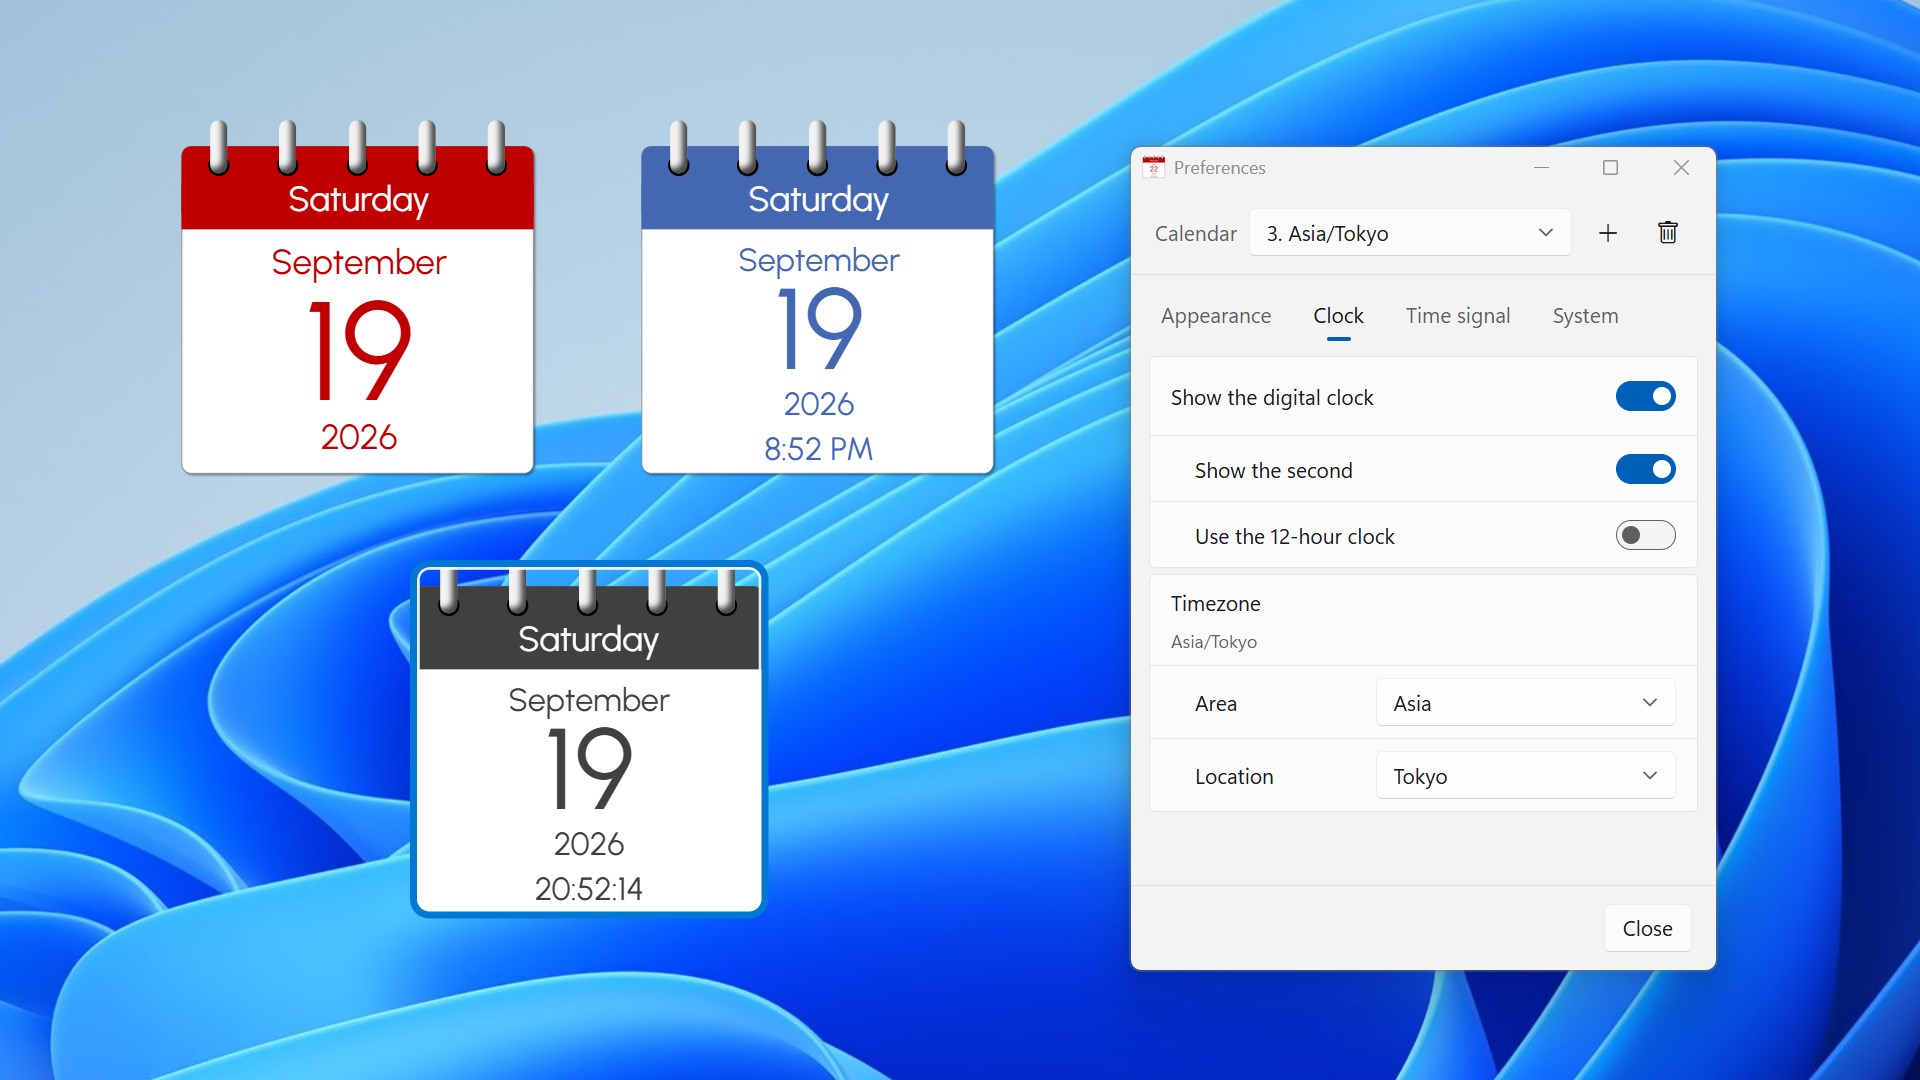Open the Location dropdown showing Tokyo
Image resolution: width=1920 pixels, height=1080 pixels.
click(1525, 776)
